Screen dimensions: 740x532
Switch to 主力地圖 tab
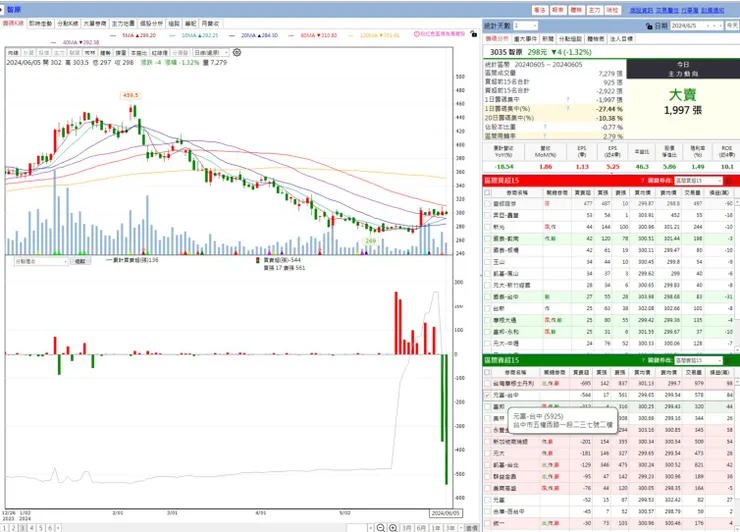click(123, 24)
